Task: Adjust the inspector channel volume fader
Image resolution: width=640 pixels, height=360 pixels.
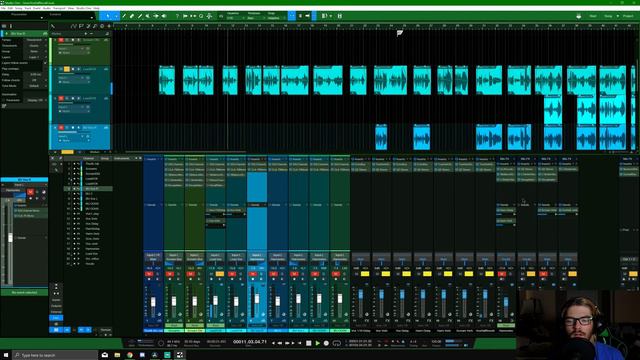Action: pyautogui.click(x=10, y=237)
